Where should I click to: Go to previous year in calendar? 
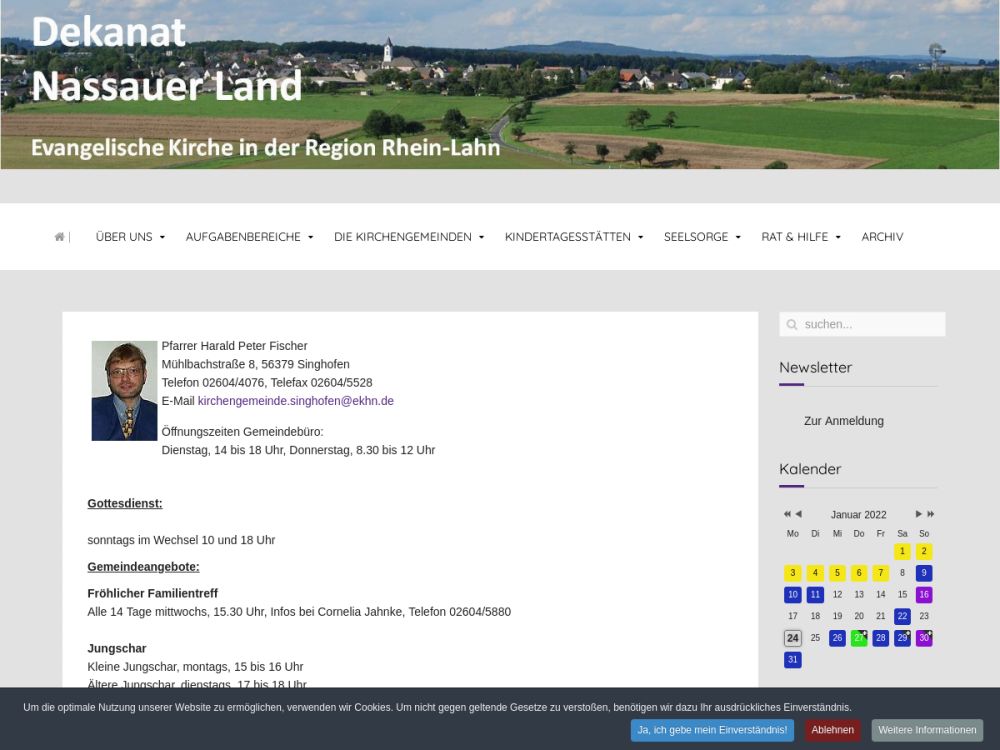click(787, 514)
